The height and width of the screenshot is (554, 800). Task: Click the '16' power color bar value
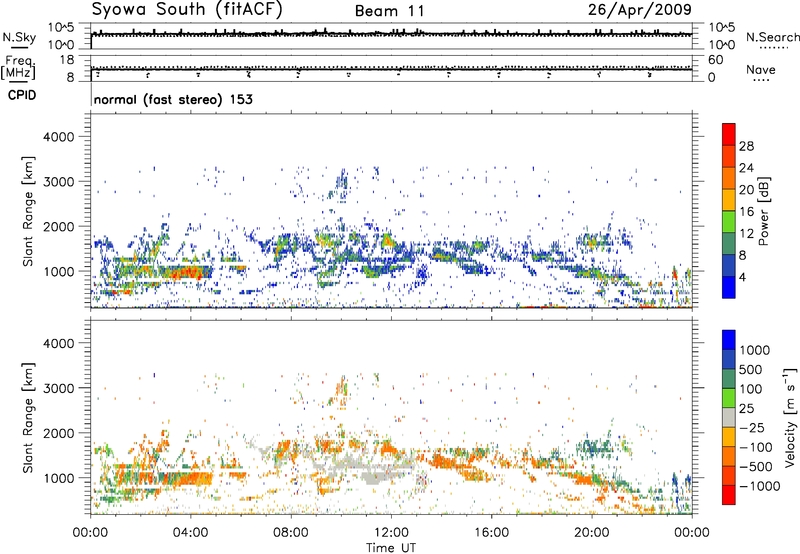(746, 212)
